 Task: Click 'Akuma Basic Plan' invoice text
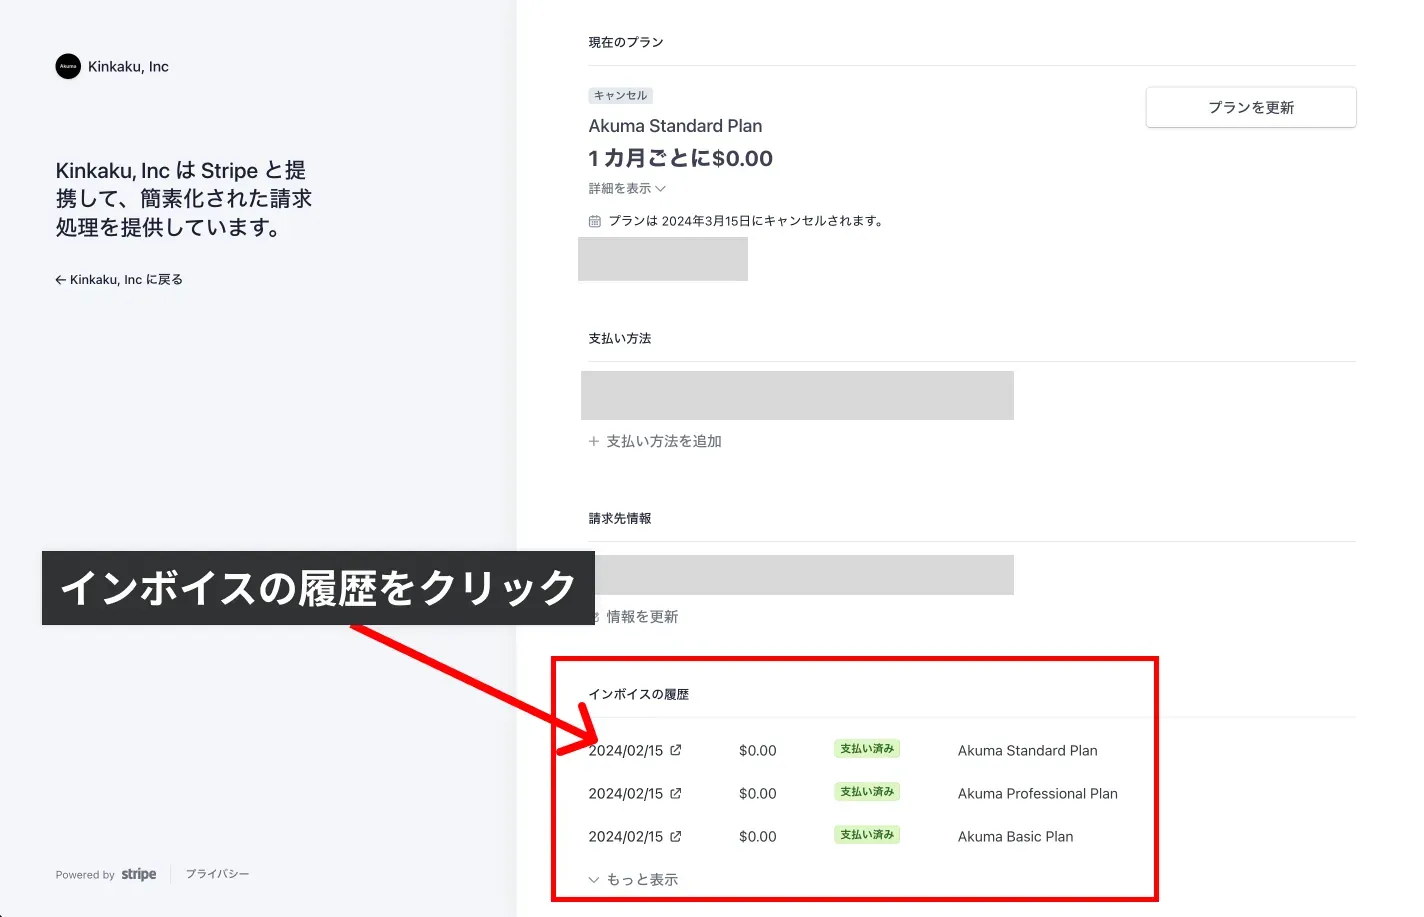(x=1015, y=837)
